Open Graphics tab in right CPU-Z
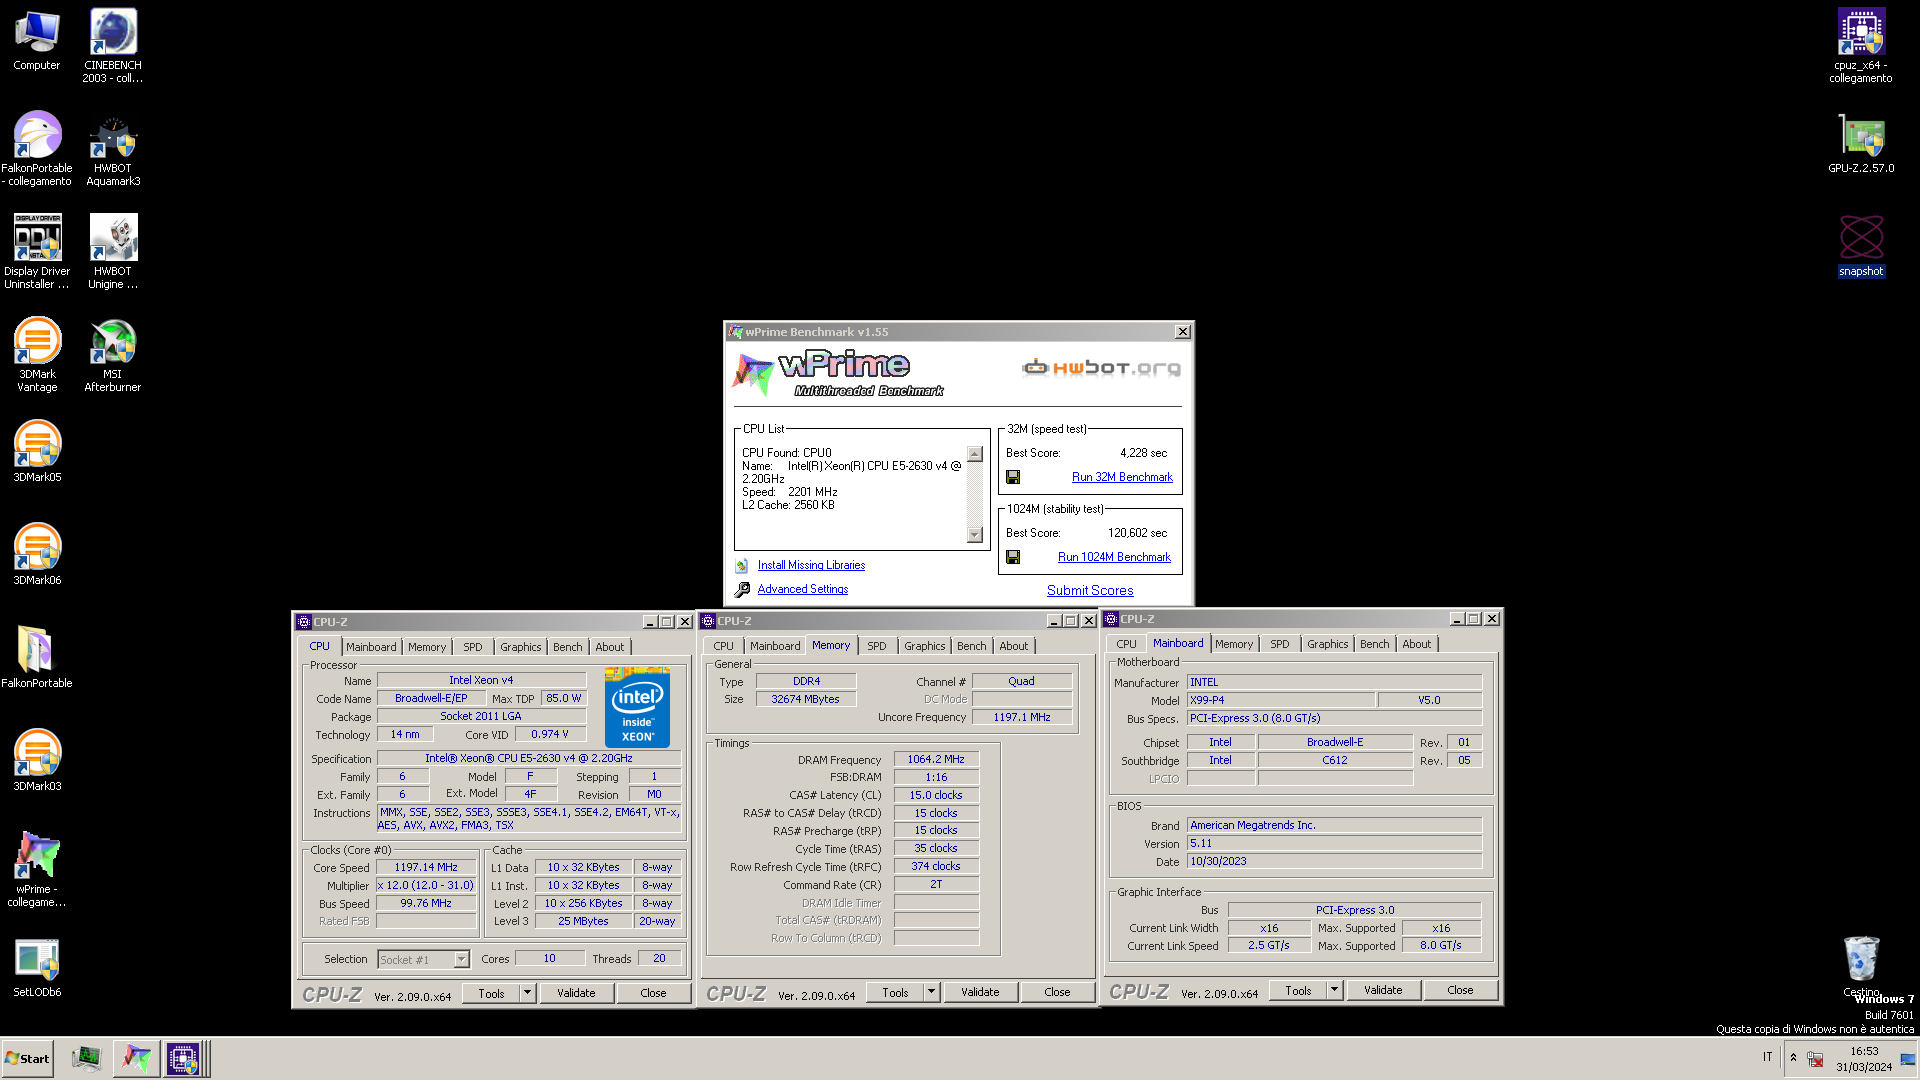 pos(1328,645)
